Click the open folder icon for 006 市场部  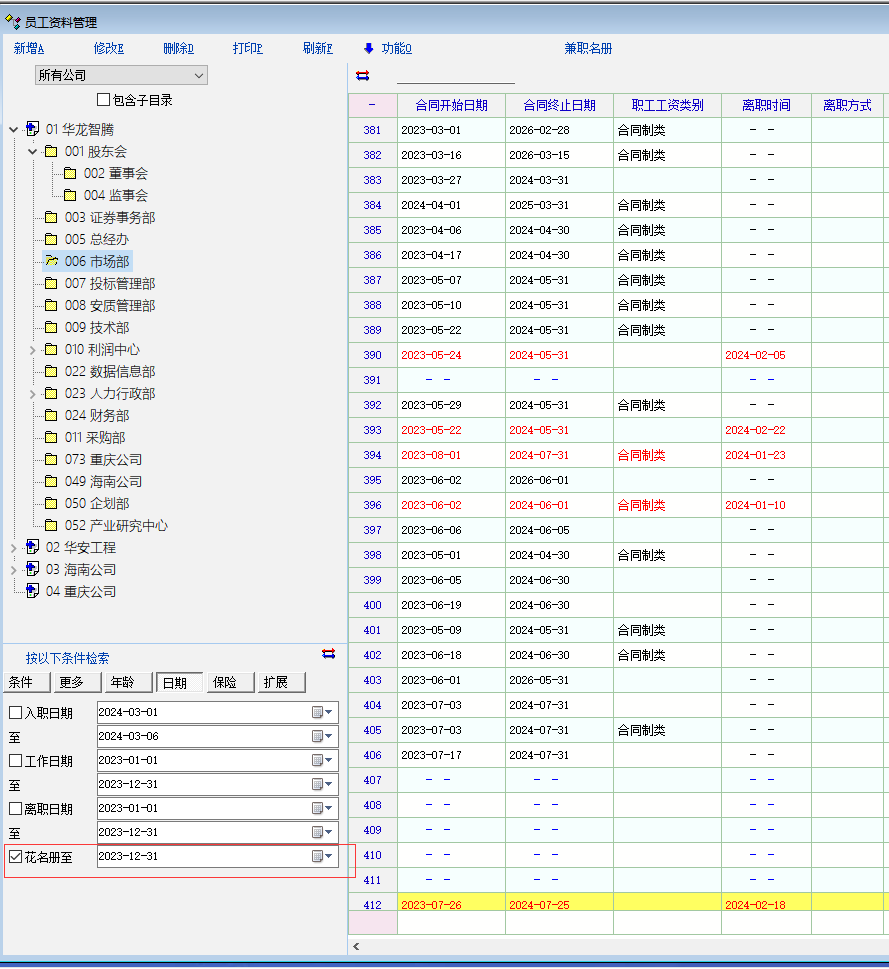[50, 261]
